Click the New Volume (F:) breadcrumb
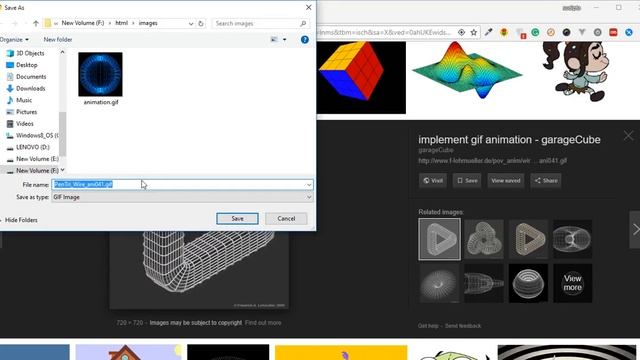This screenshot has height=360, width=640. click(x=83, y=23)
